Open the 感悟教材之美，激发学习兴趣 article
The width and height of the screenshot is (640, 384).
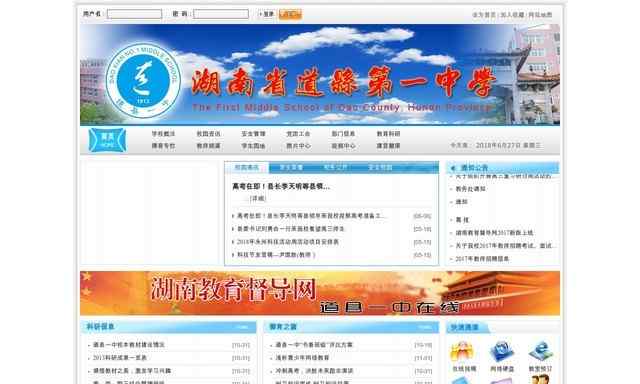click(132, 371)
